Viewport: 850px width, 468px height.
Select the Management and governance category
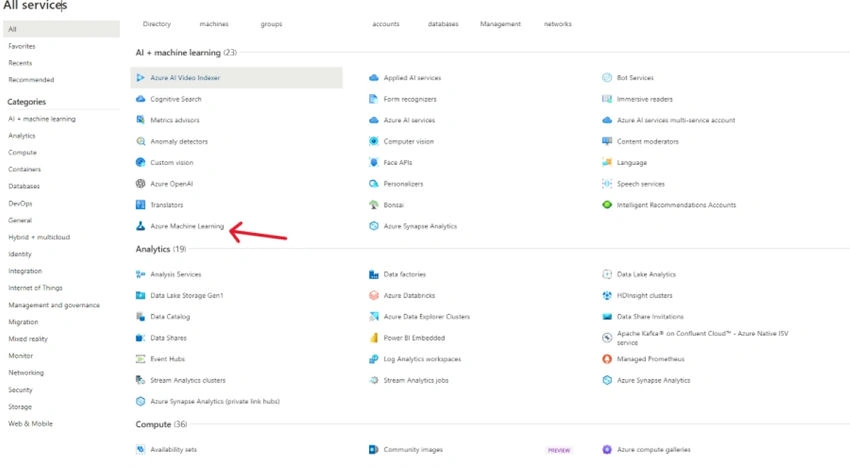click(x=54, y=305)
